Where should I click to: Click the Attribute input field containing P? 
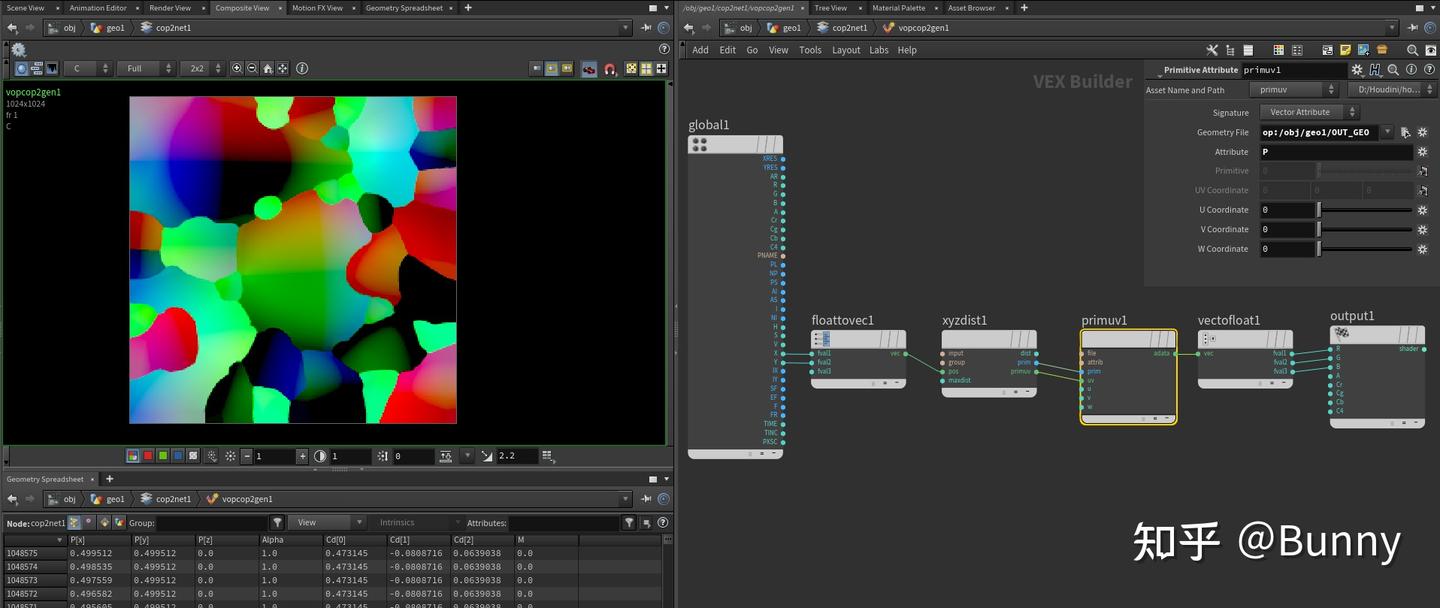tap(1336, 152)
